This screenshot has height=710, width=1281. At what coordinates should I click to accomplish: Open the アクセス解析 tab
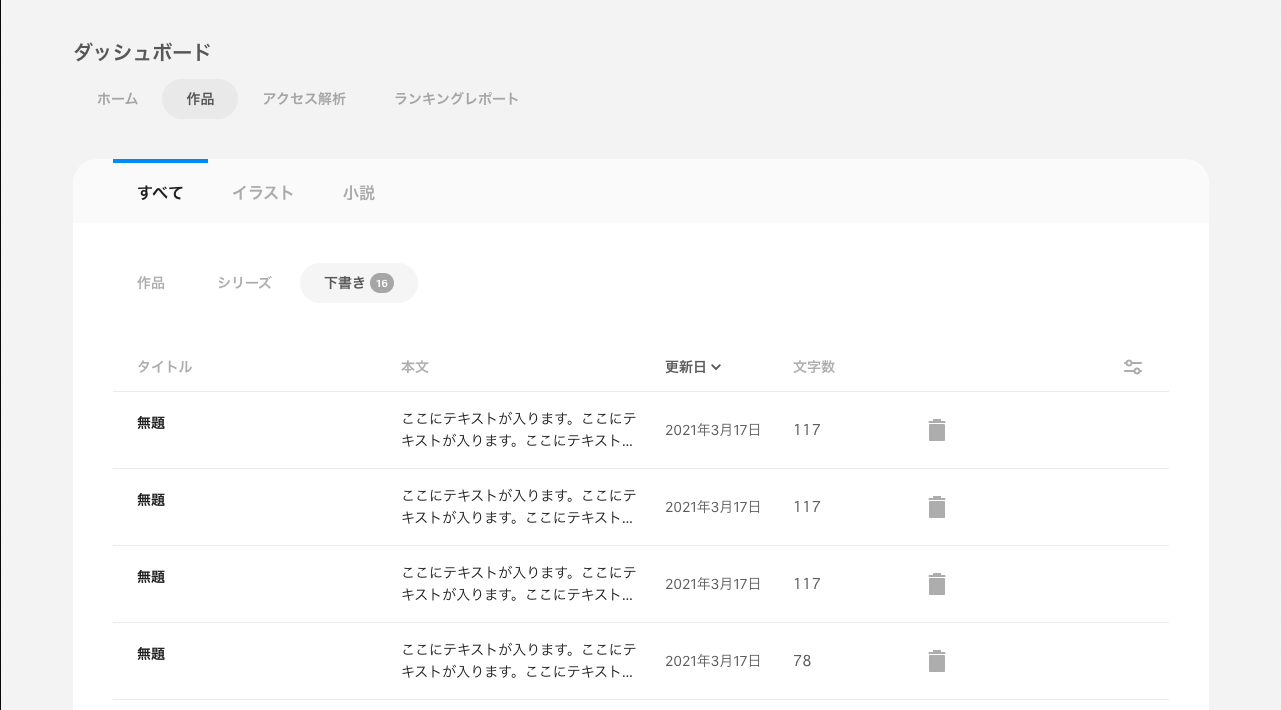click(304, 99)
